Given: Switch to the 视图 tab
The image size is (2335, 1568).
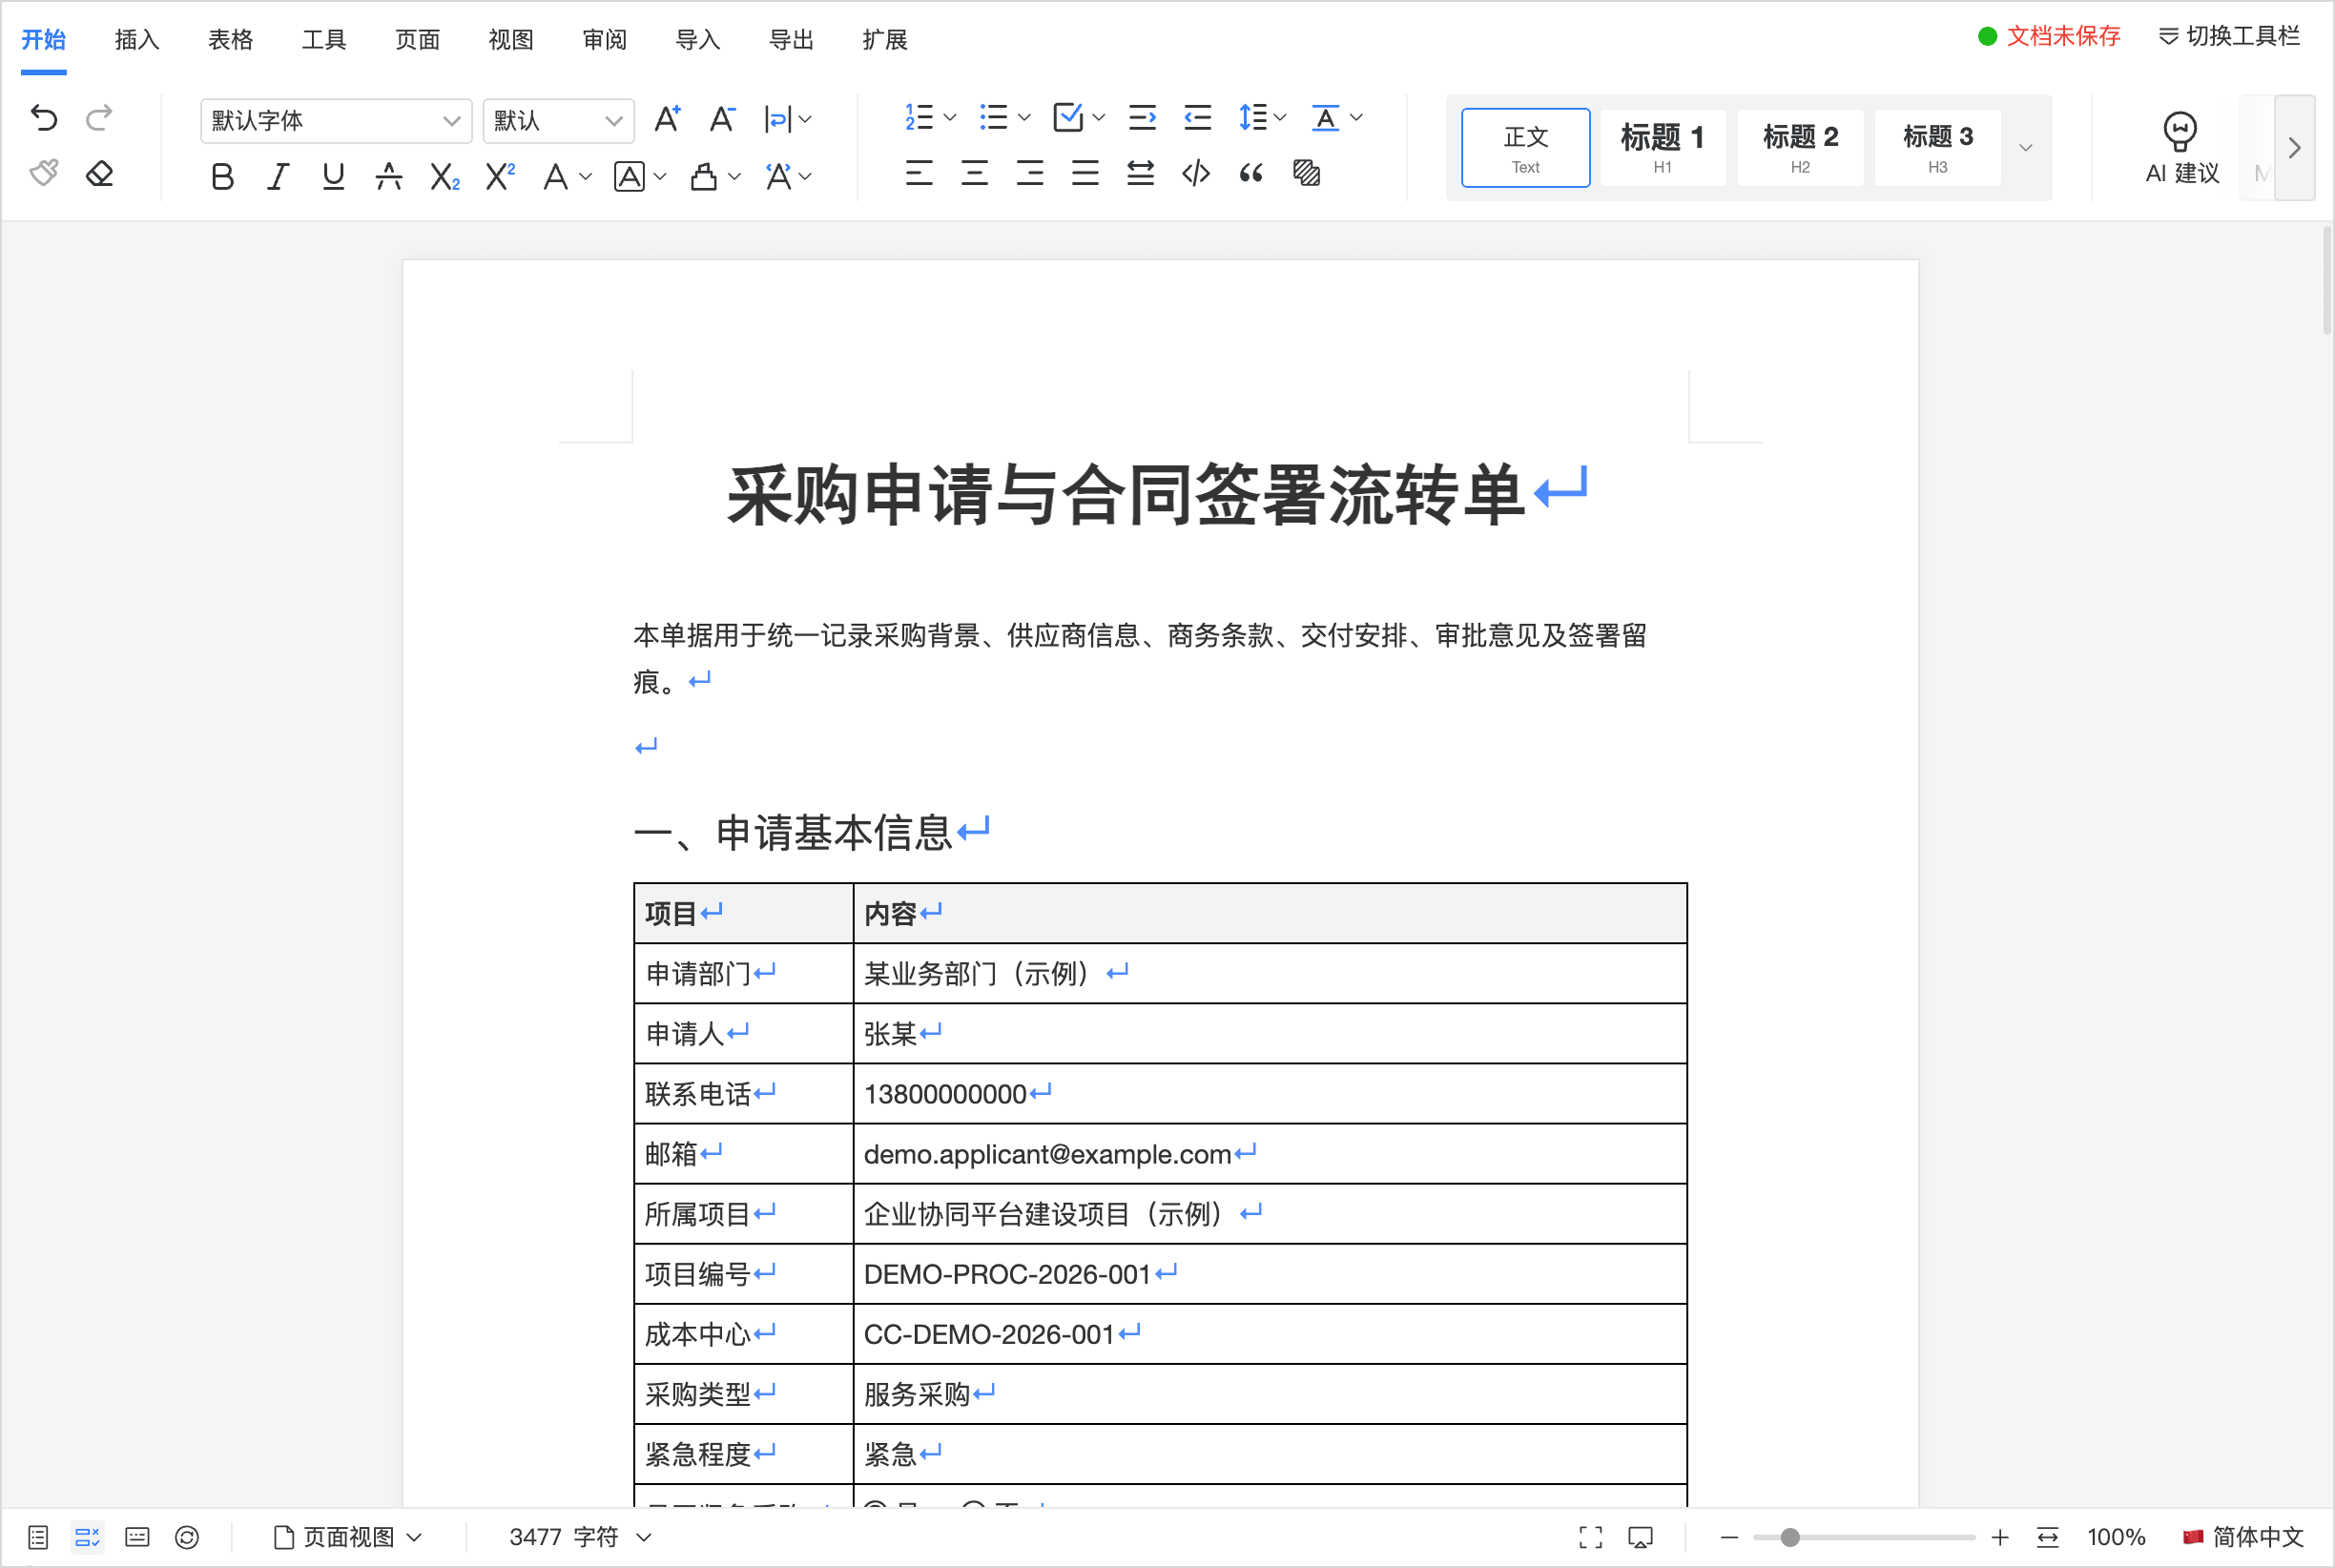Looking at the screenshot, I should coord(511,40).
